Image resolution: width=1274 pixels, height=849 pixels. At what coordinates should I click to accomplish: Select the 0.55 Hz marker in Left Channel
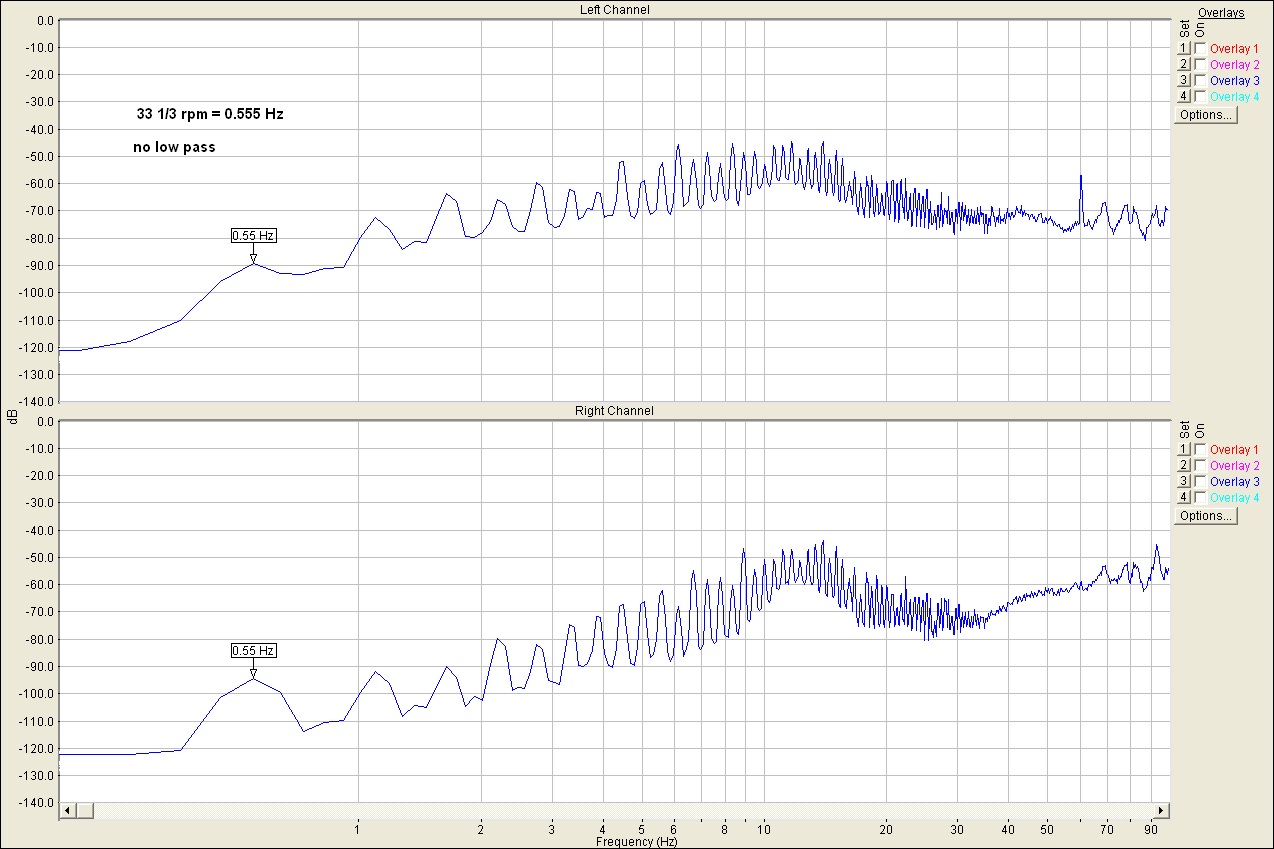[x=253, y=236]
